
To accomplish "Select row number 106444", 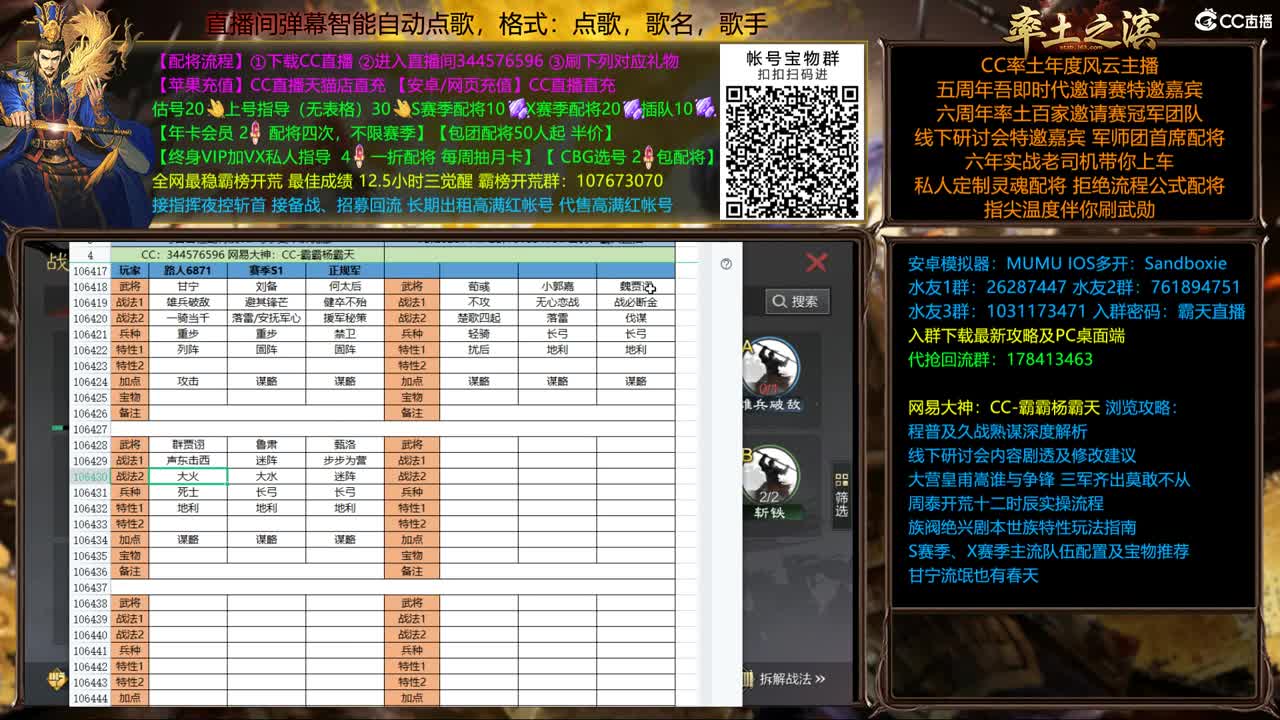I will 90,698.
